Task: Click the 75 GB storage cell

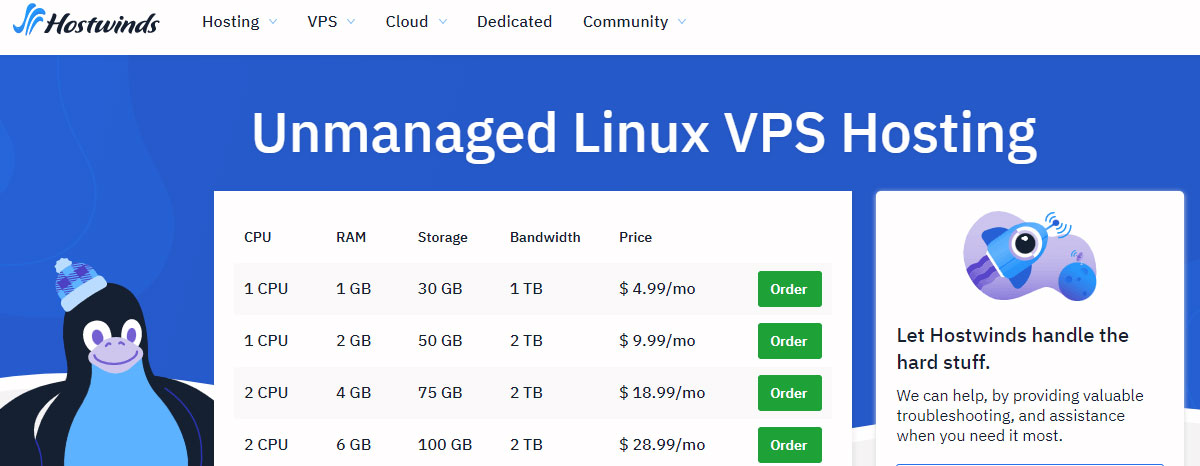Action: click(440, 393)
